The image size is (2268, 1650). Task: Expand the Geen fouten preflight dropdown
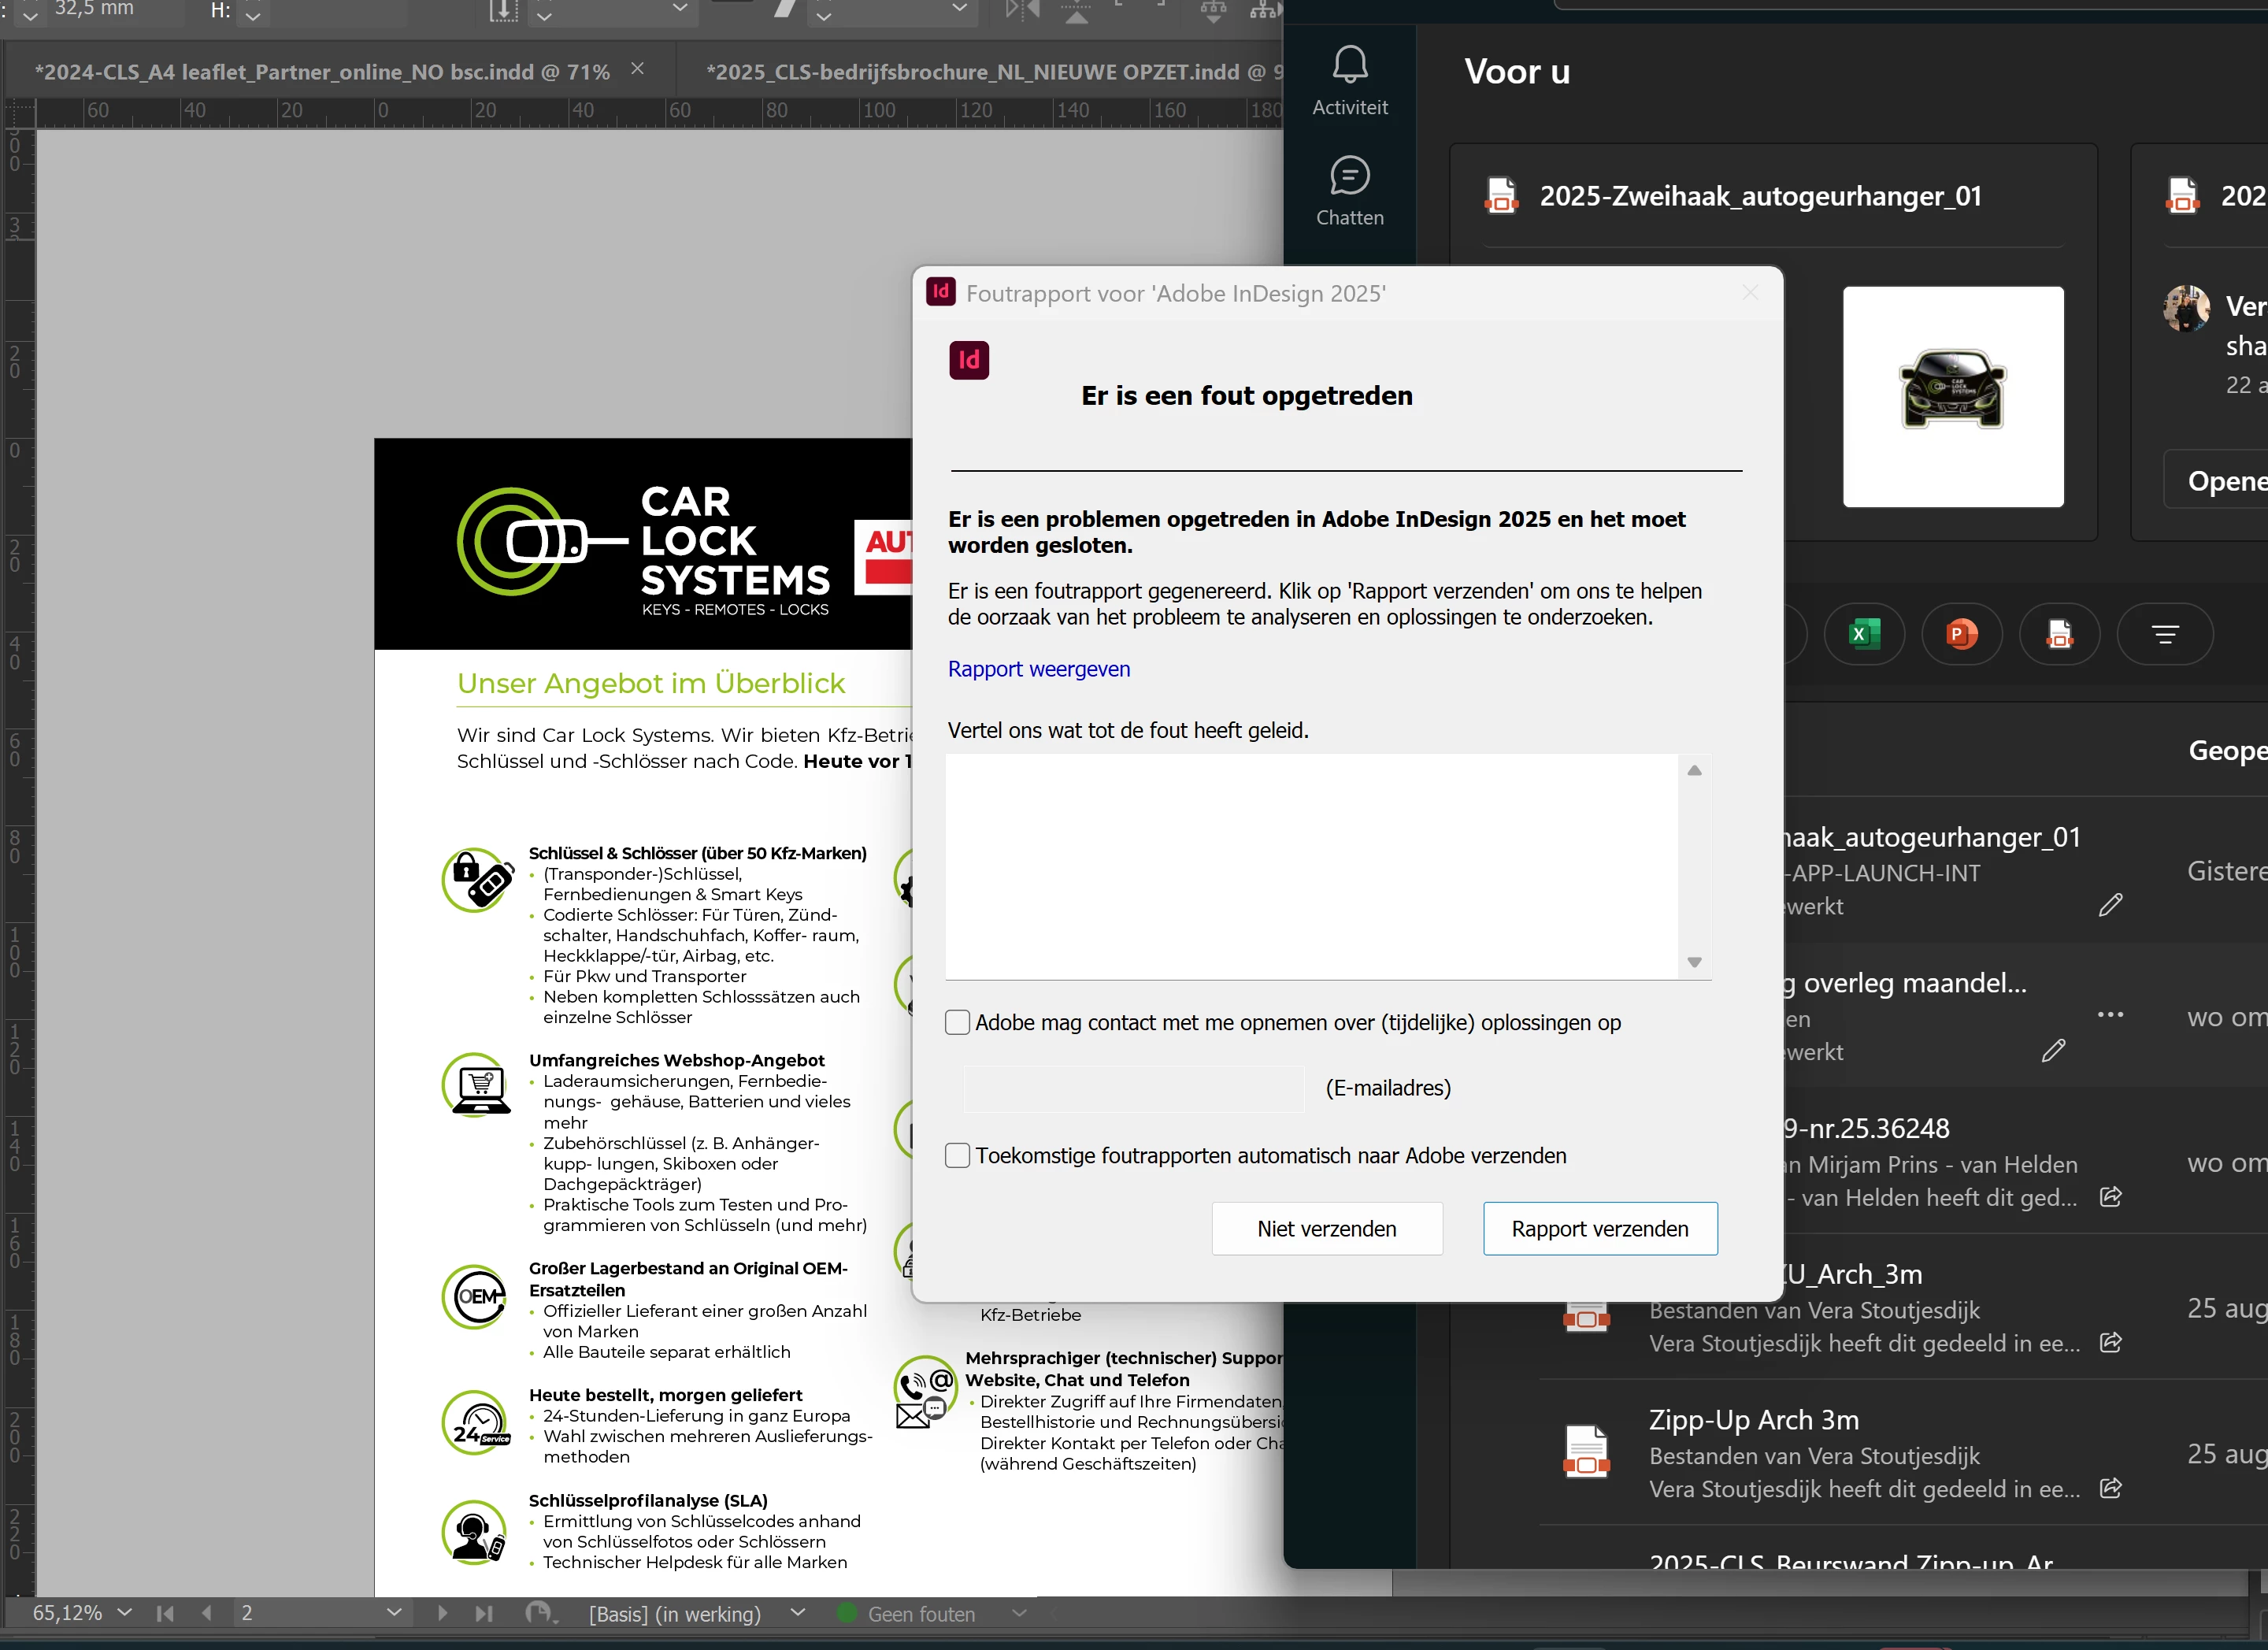click(1019, 1613)
